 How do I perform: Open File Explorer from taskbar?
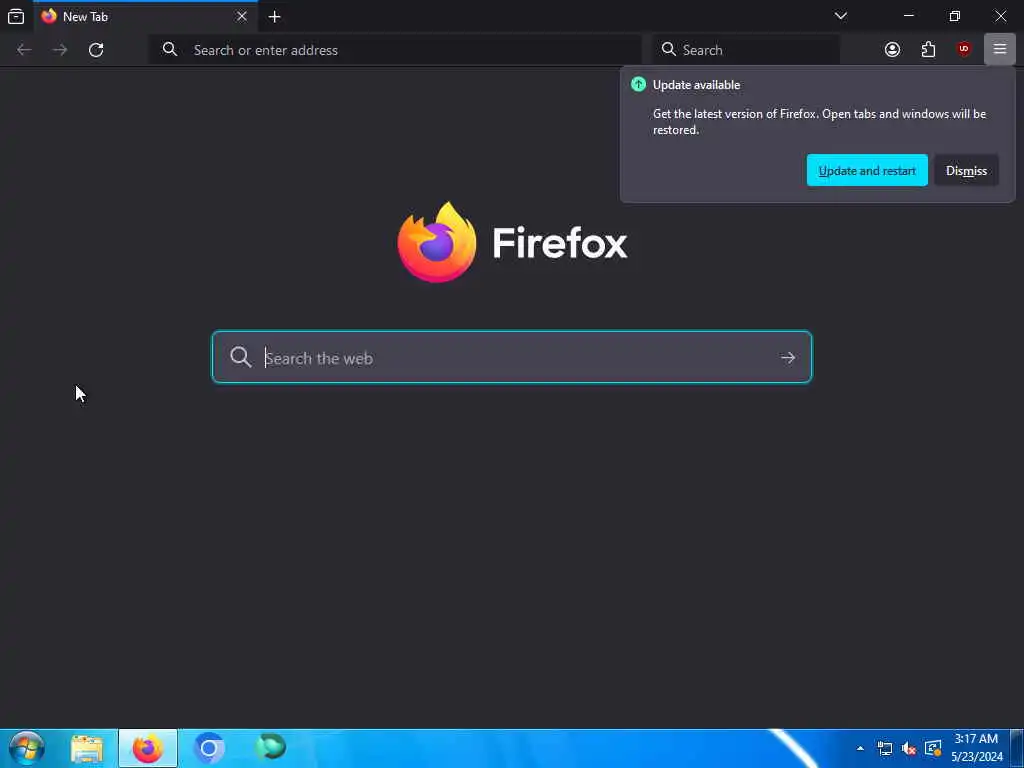pos(87,748)
